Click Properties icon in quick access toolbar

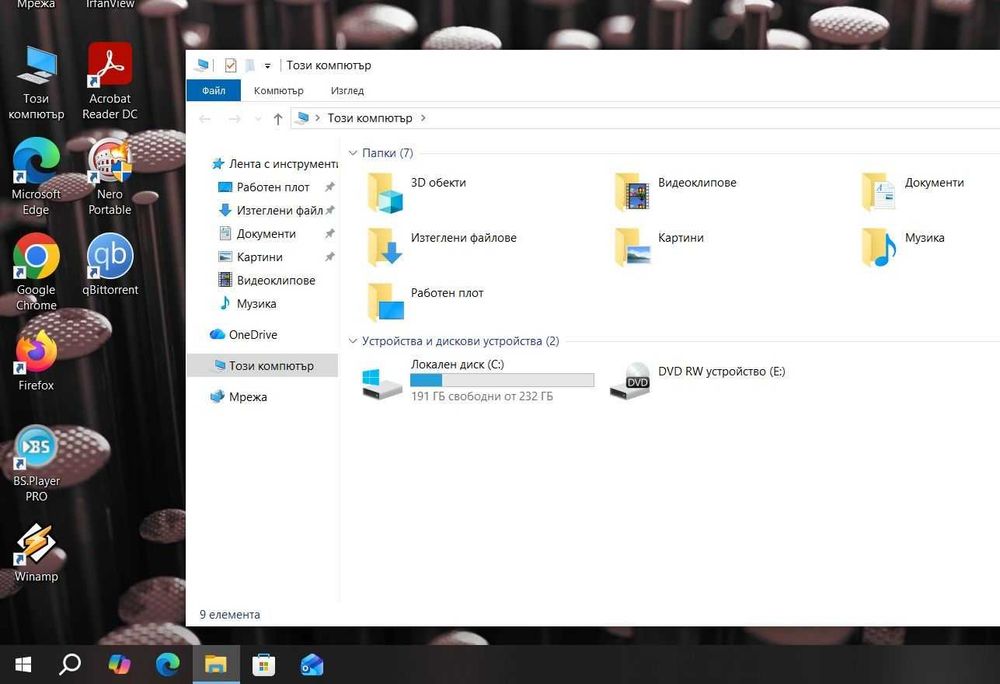[x=230, y=65]
